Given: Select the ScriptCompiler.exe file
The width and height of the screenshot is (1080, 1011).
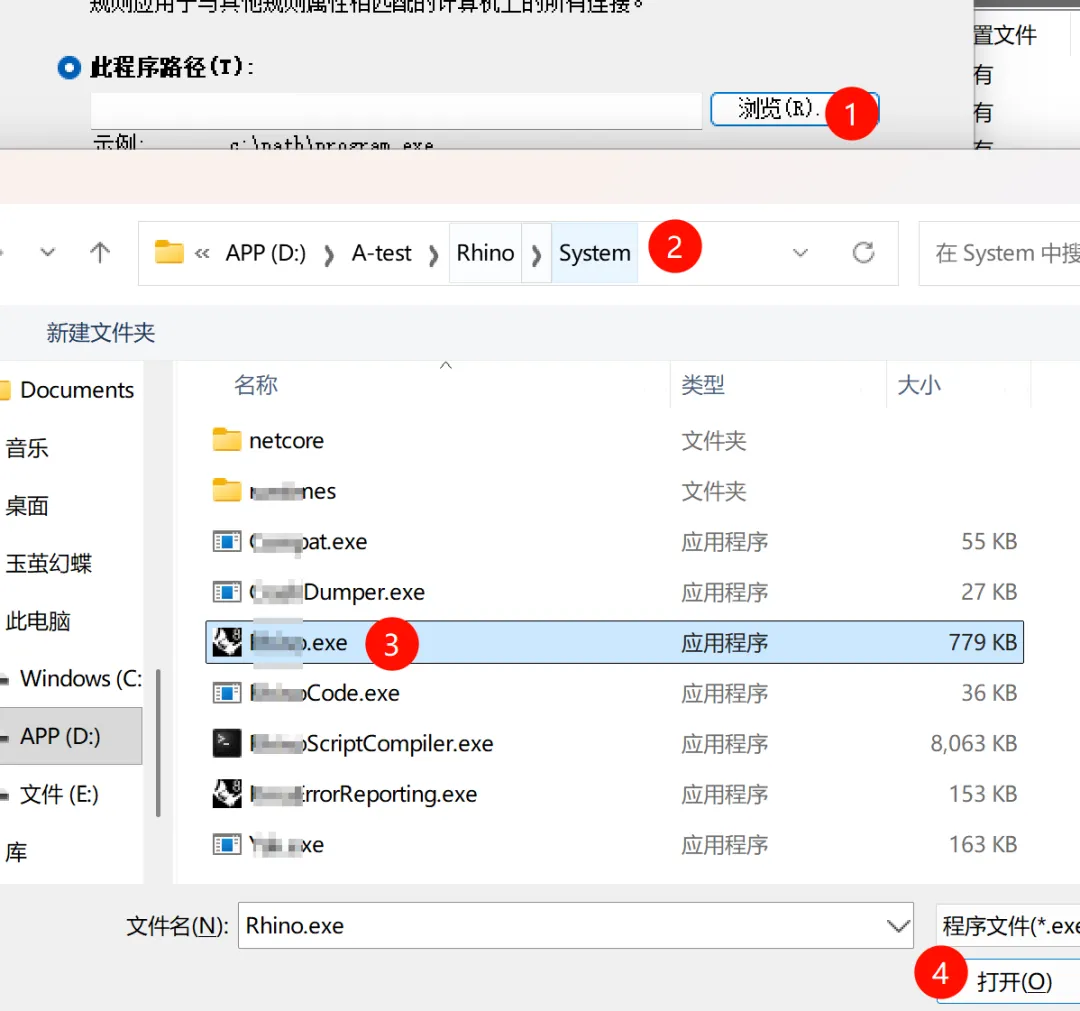Looking at the screenshot, I should click(x=371, y=743).
